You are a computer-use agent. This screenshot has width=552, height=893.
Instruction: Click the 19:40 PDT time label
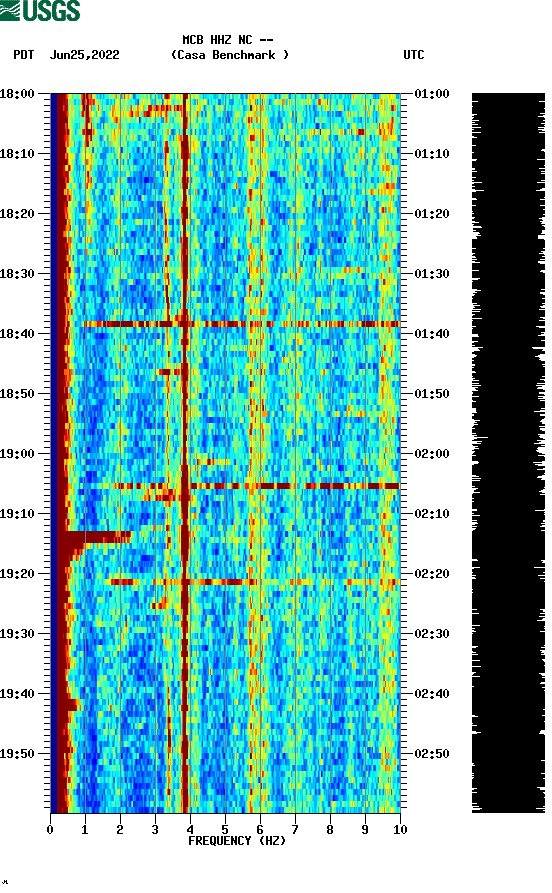(17, 694)
